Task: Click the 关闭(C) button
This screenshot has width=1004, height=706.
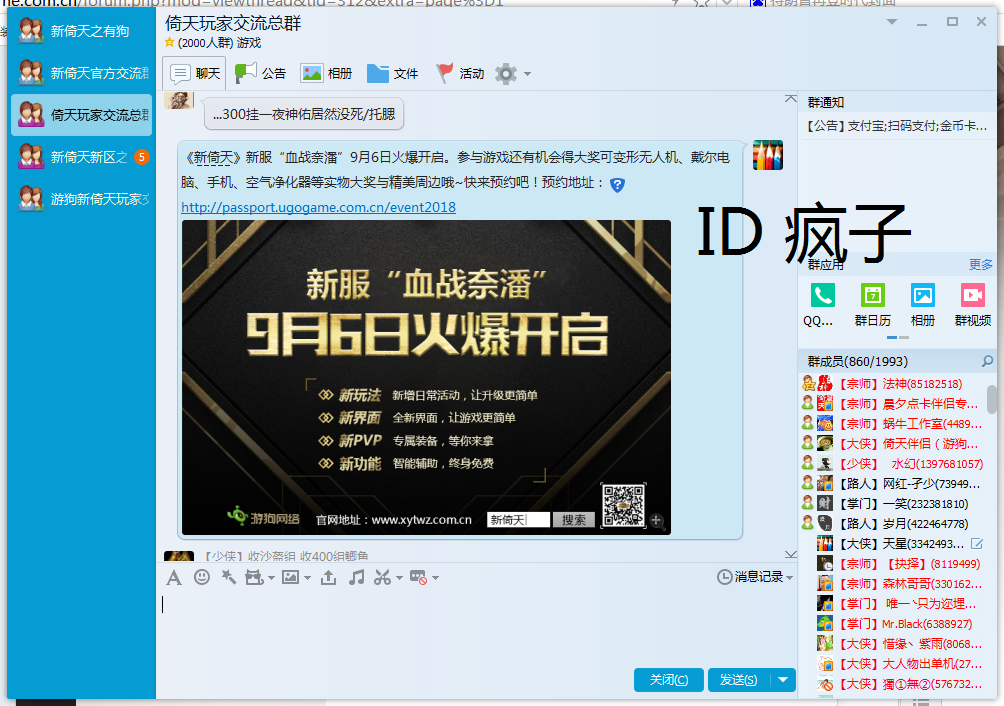Action: [x=668, y=679]
